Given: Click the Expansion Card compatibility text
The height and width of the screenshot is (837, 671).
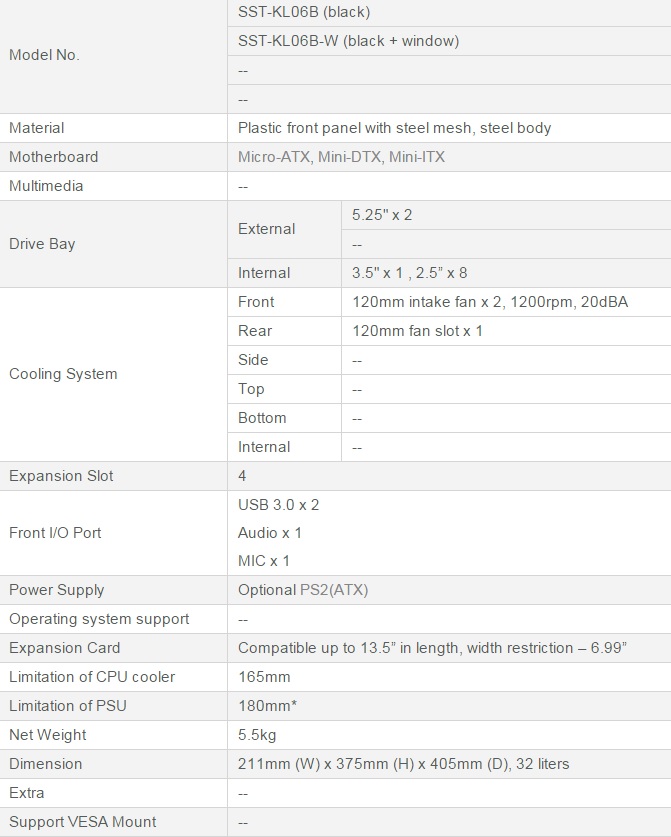Looking at the screenshot, I should (x=432, y=648).
